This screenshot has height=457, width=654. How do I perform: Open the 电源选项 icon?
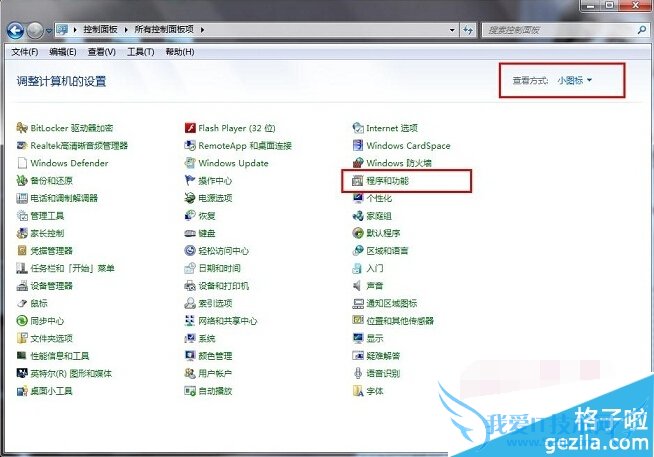click(190, 198)
